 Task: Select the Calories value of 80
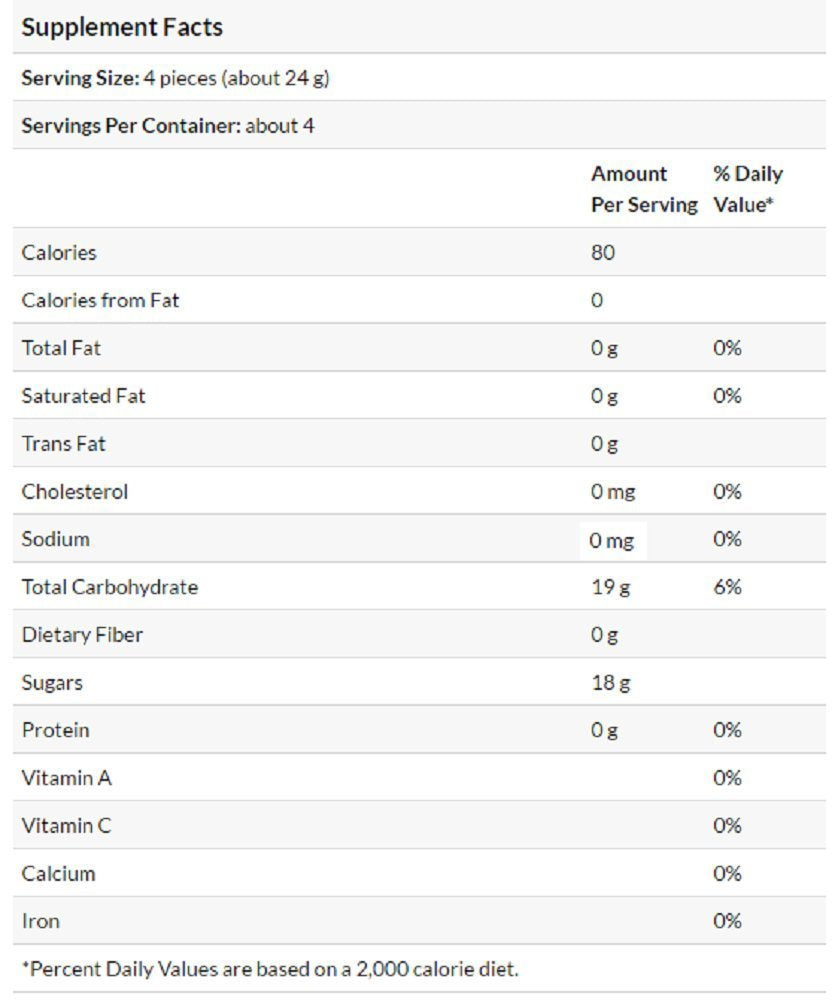(x=602, y=252)
